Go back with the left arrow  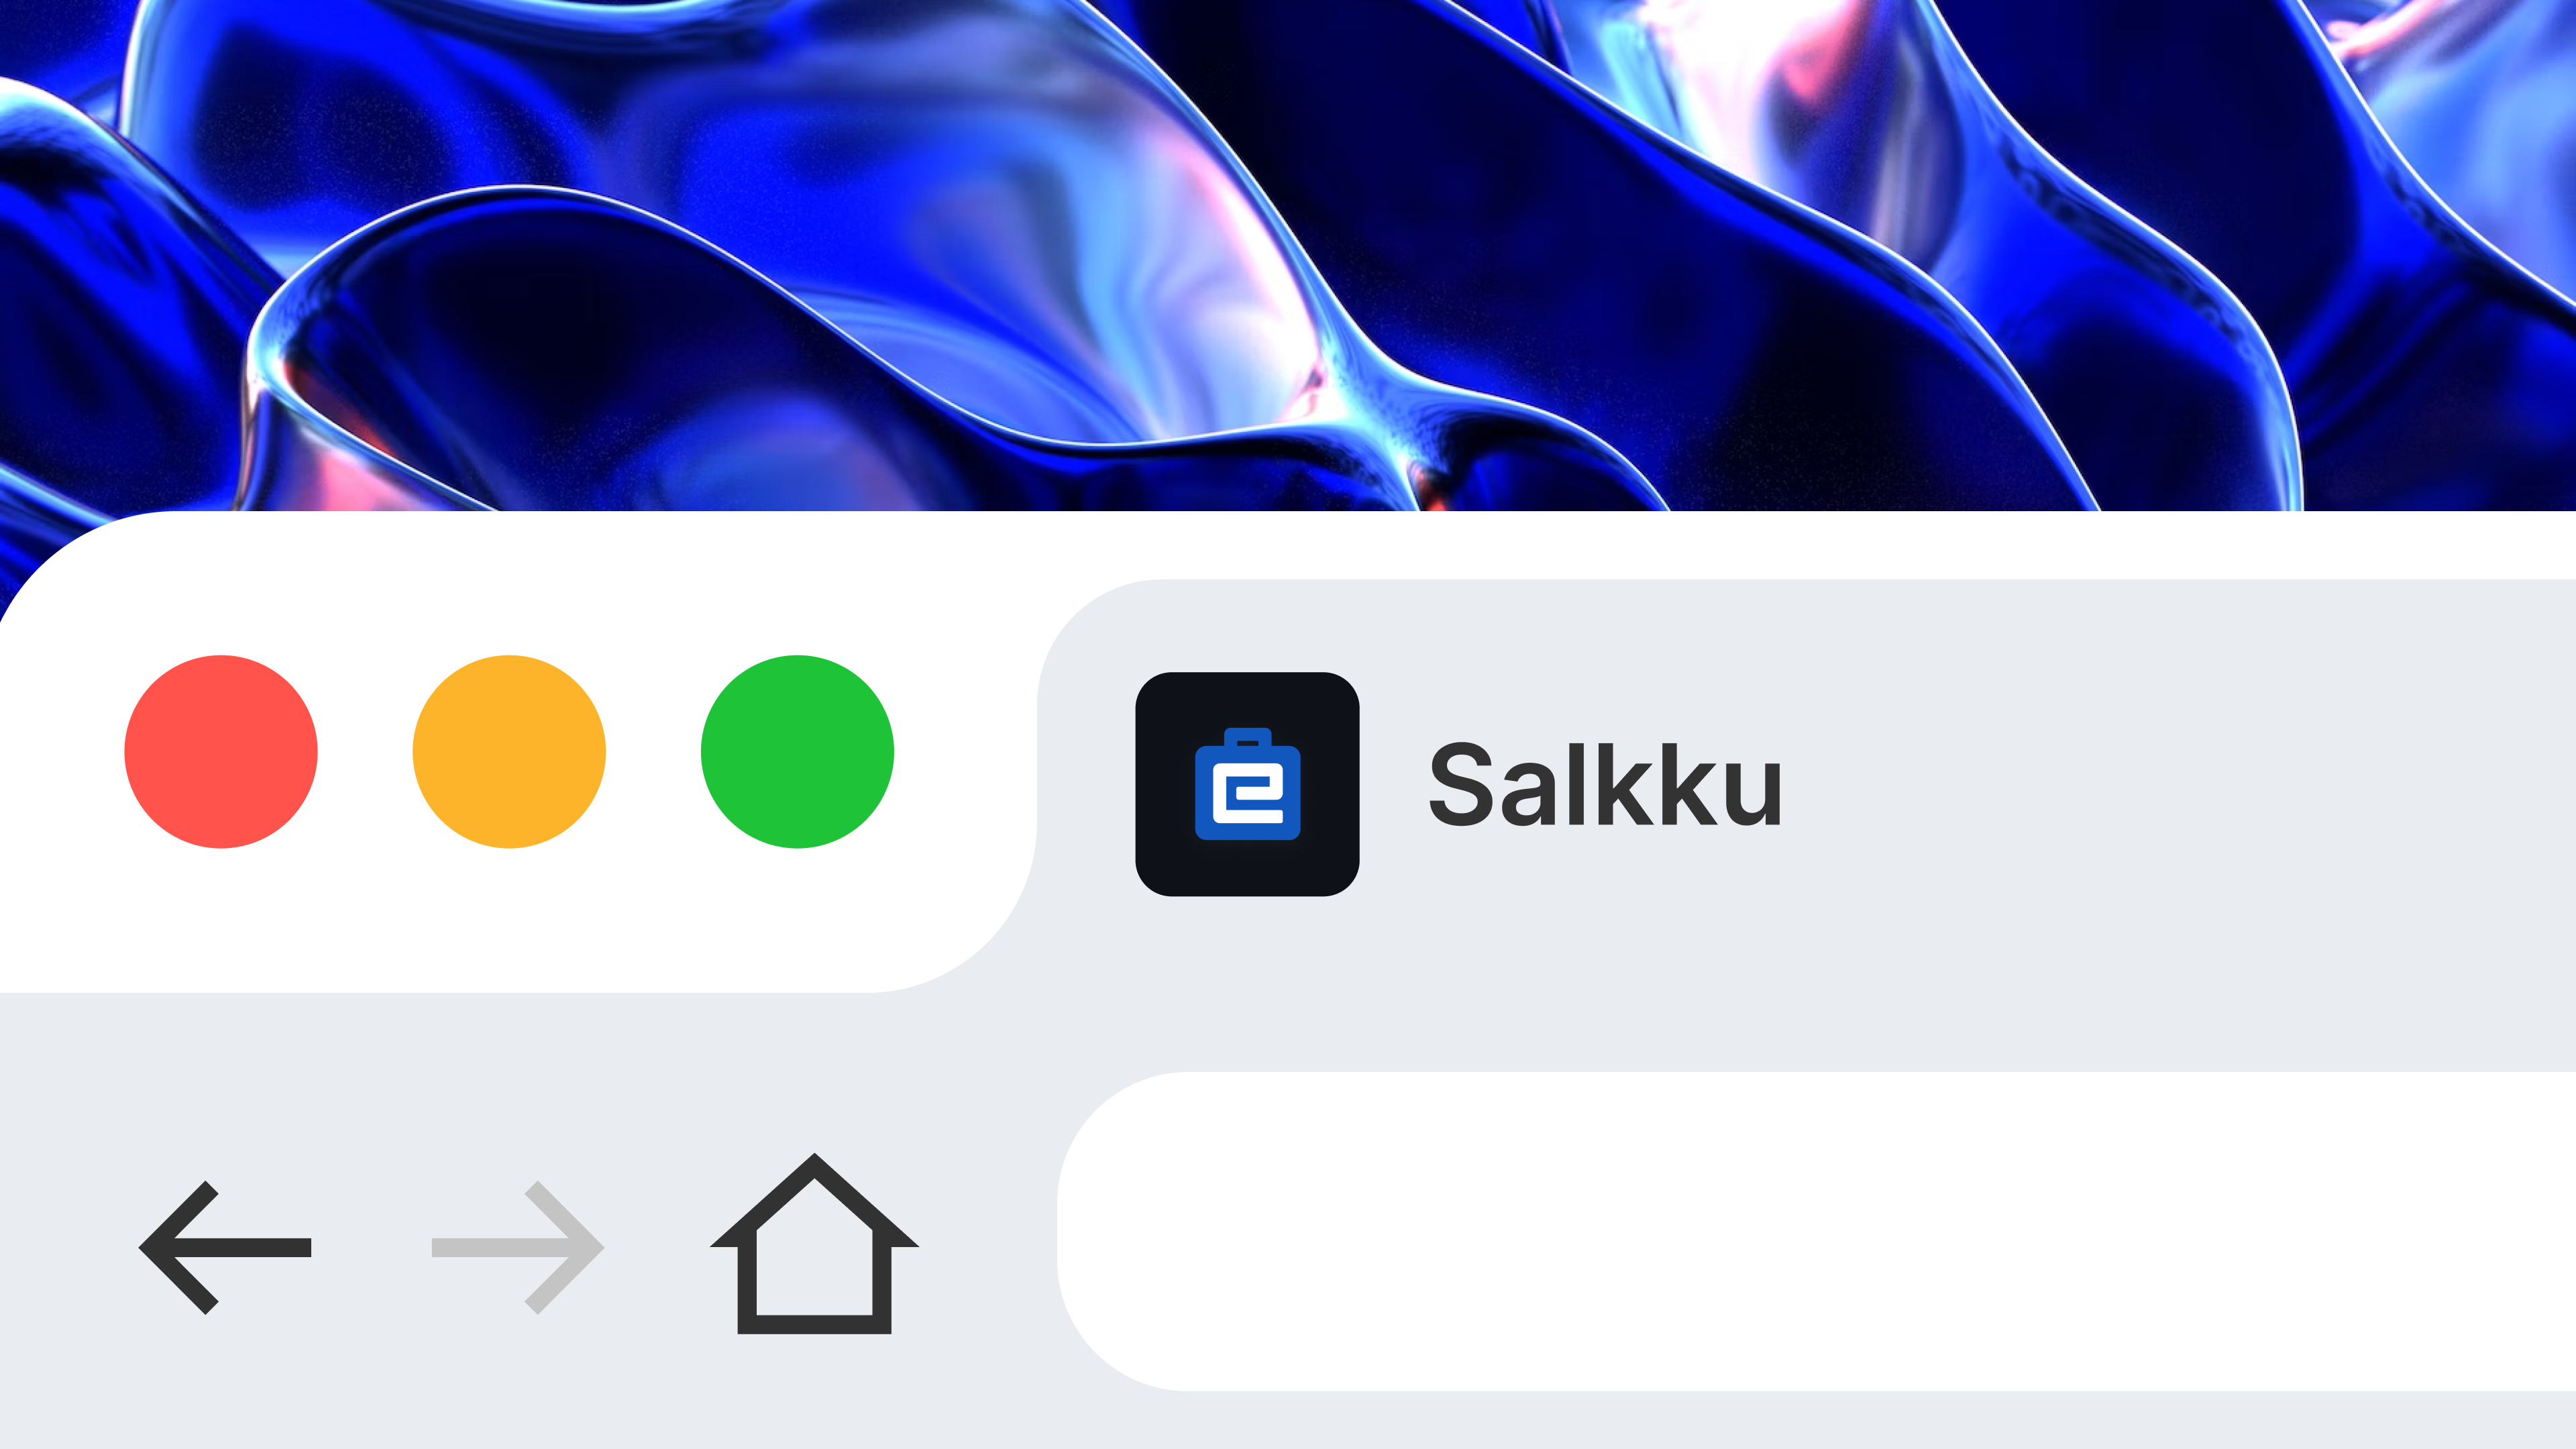225,1247
